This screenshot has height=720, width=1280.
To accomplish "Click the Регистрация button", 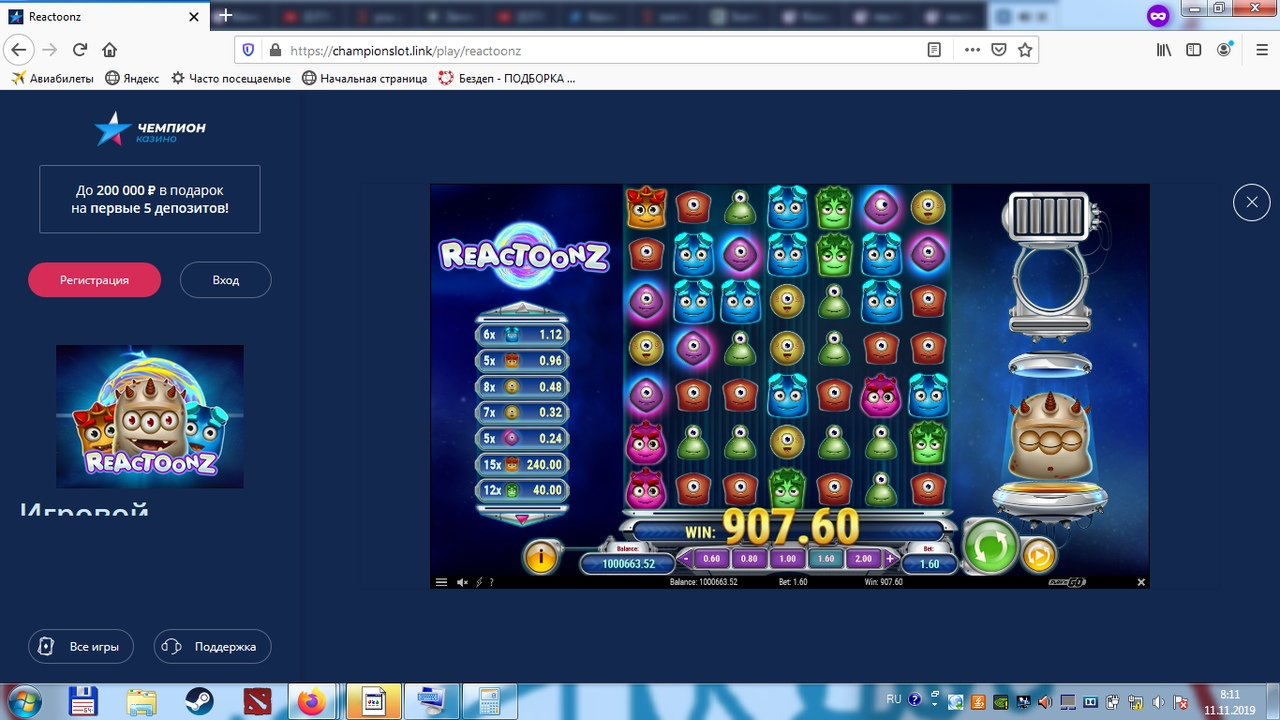I will pos(94,280).
